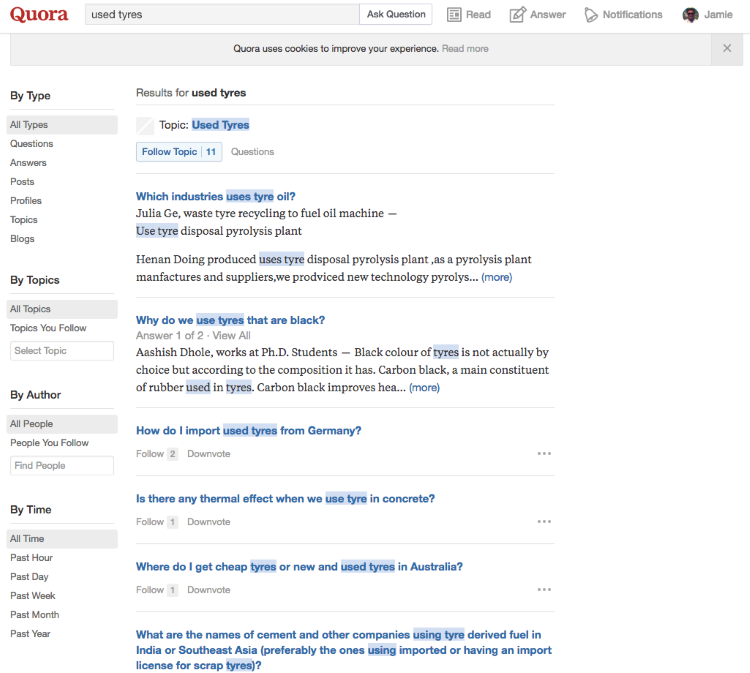Image resolution: width=750 pixels, height=673 pixels.
Task: Filter results by Answers
Action: pyautogui.click(x=28, y=163)
